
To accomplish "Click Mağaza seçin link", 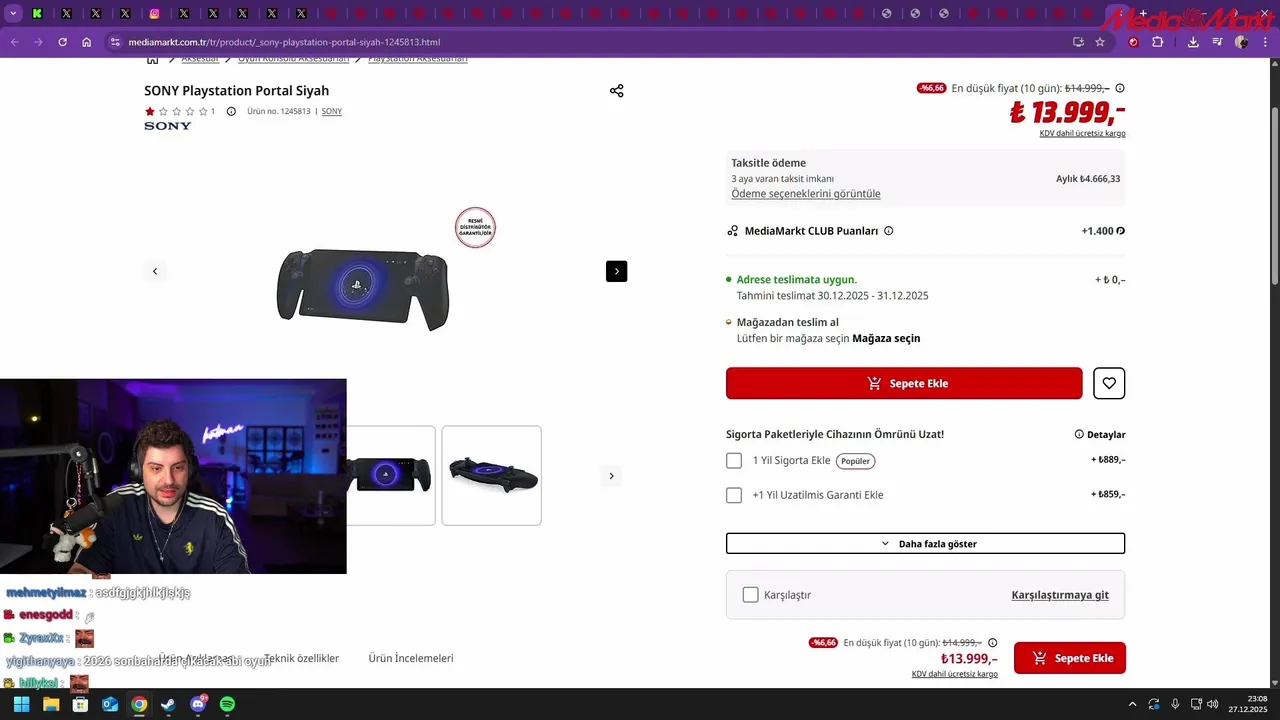I will point(886,338).
